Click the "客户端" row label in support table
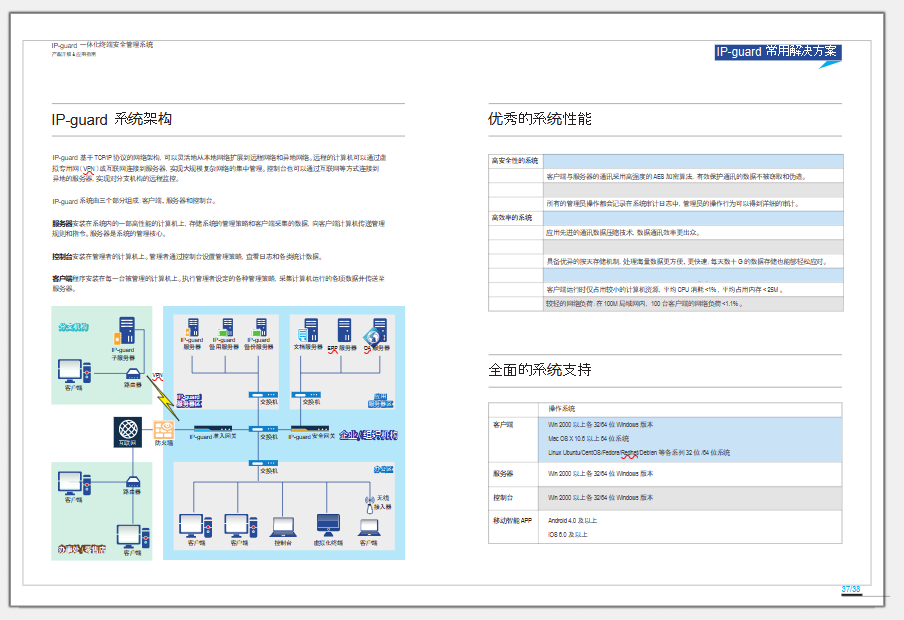 coord(503,425)
